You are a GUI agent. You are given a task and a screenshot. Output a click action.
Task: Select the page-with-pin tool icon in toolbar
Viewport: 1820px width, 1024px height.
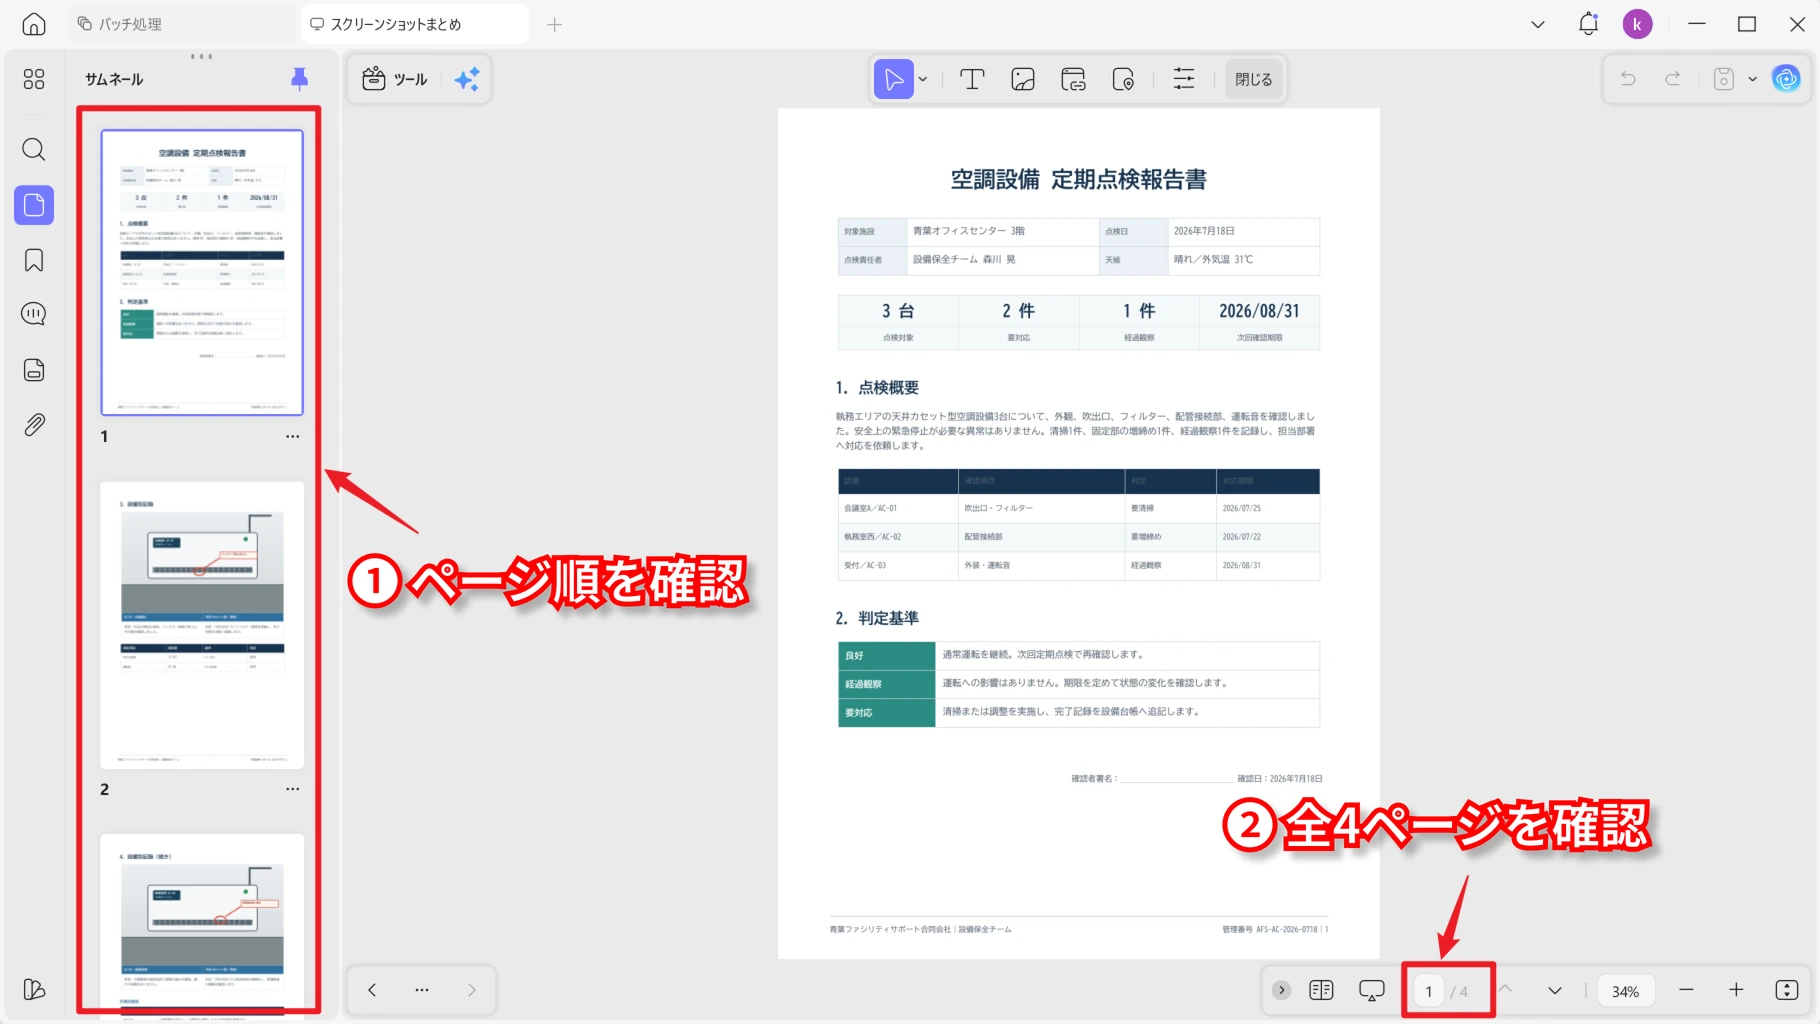pyautogui.click(x=1123, y=79)
